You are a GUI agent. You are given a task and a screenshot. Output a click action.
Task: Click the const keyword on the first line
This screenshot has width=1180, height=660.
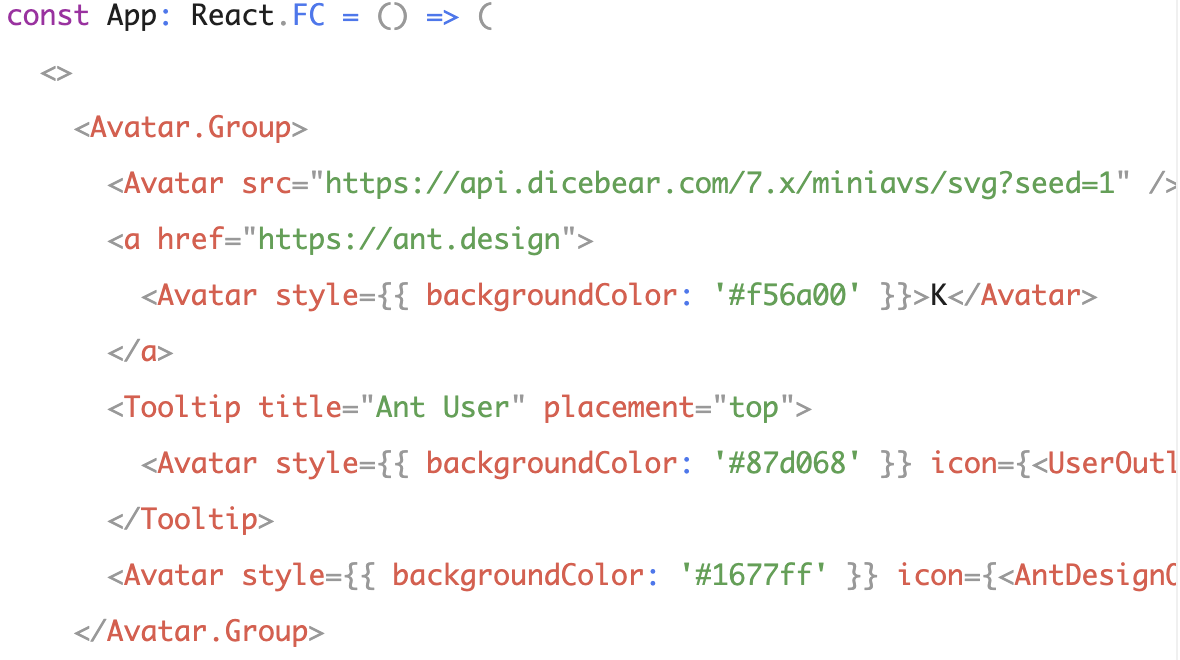tap(48, 16)
